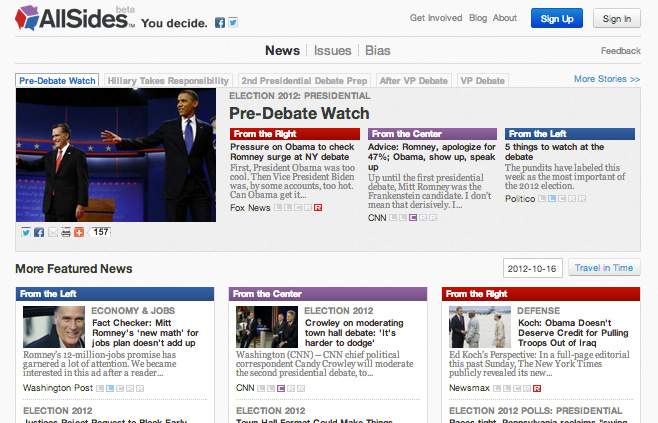Click the Politico source name
Viewport: 658px width, 423px height.
(x=520, y=199)
